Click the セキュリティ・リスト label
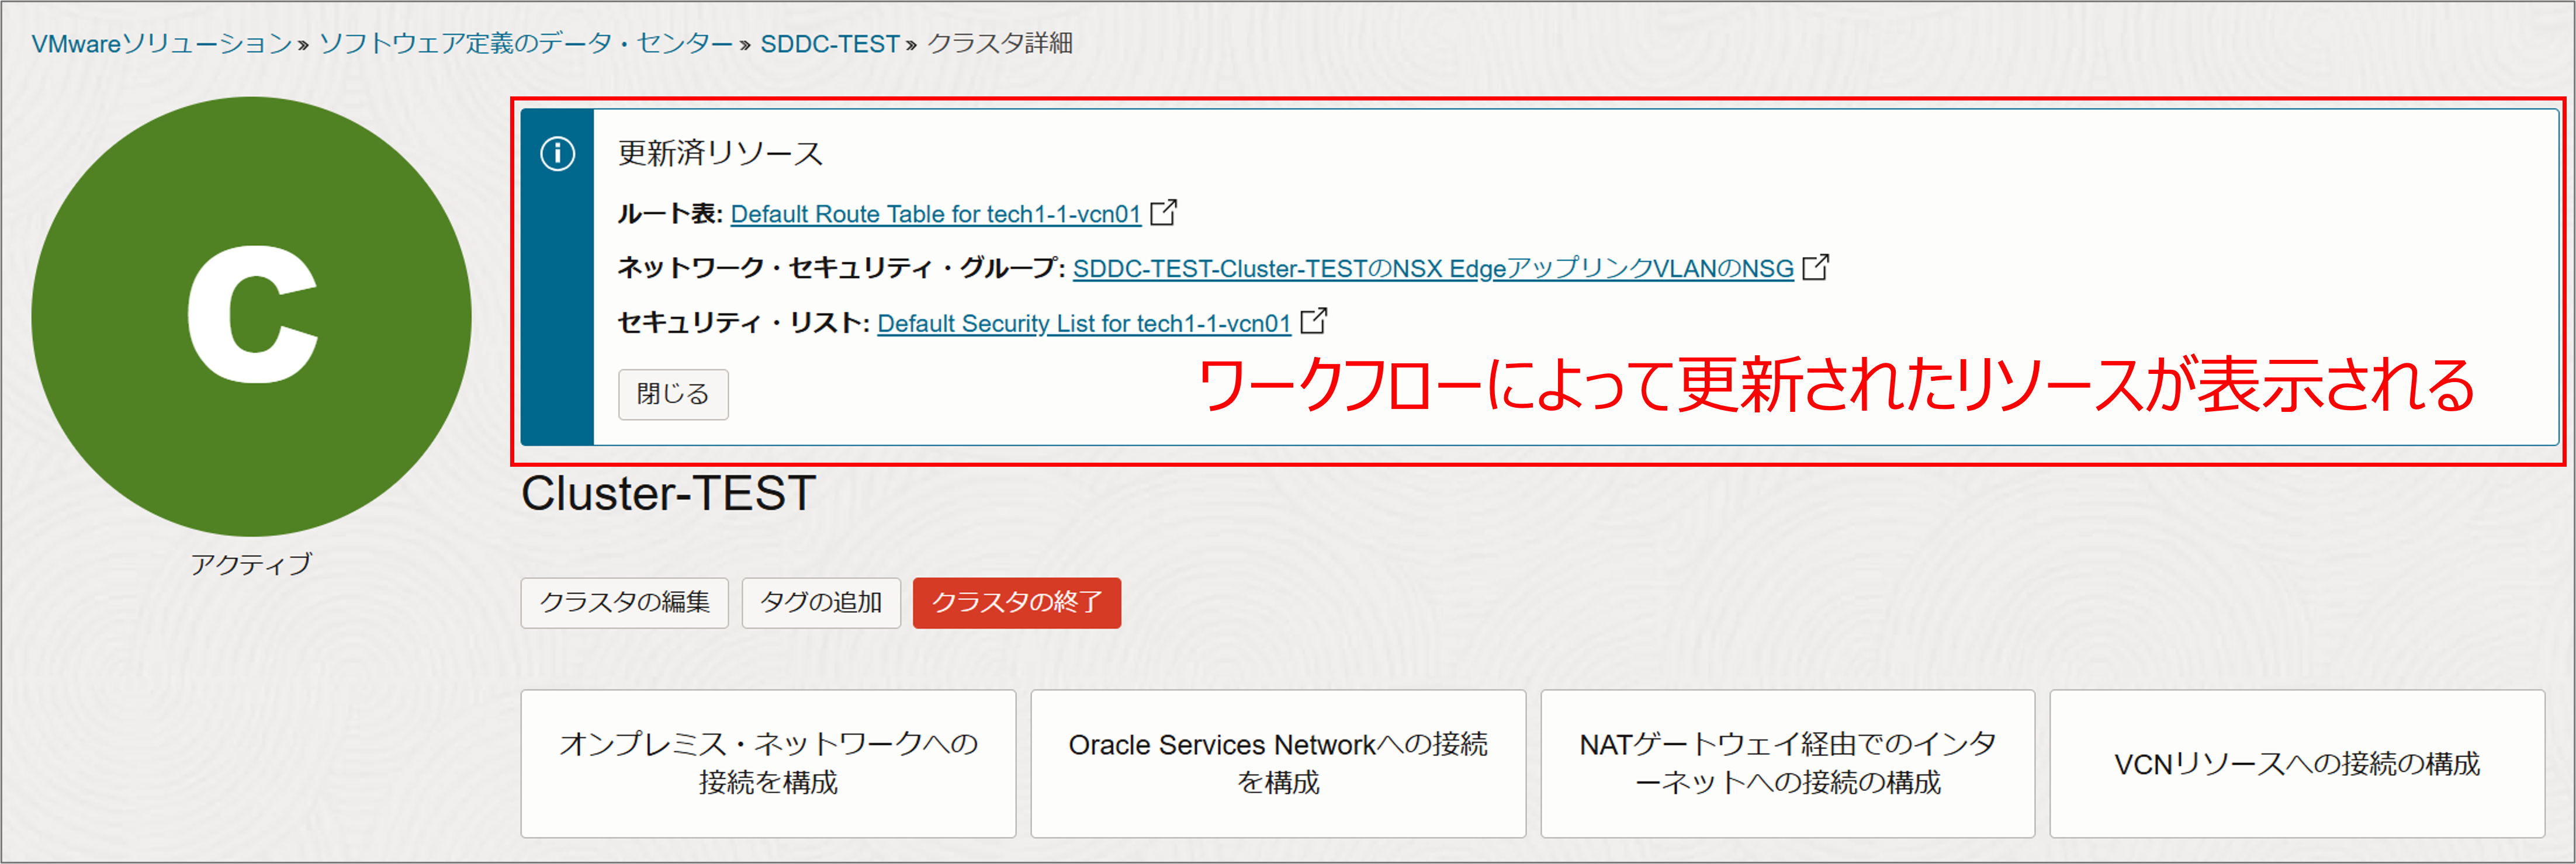Viewport: 2576px width, 864px height. coord(743,323)
